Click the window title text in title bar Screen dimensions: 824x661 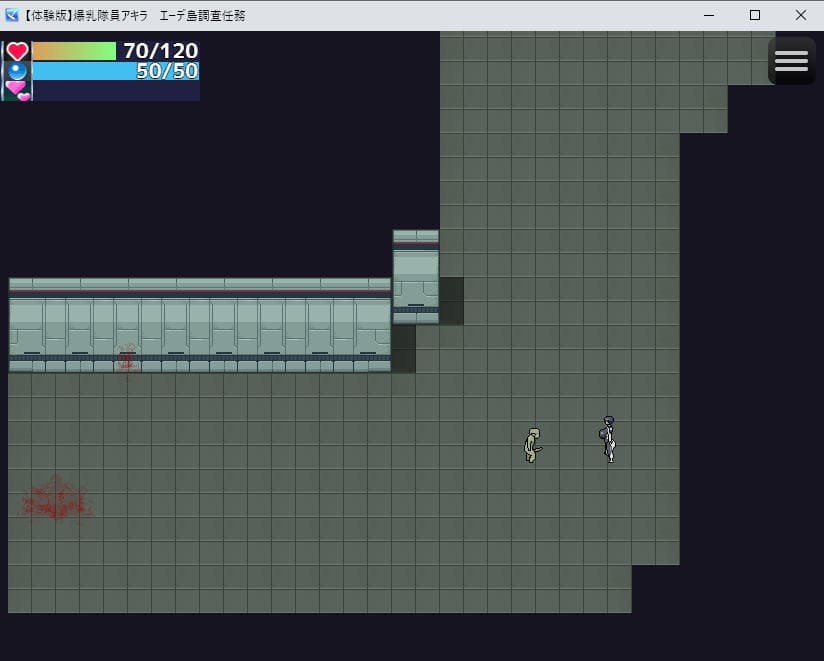(135, 15)
